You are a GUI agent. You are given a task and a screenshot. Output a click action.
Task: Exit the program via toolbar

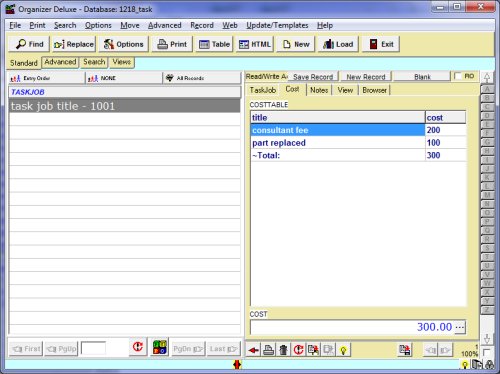click(x=381, y=44)
